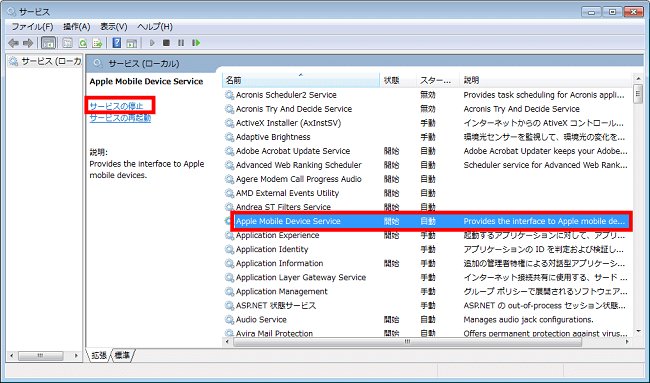The image size is (650, 383).
Task: Sort by the スター... column header
Action: [x=438, y=80]
